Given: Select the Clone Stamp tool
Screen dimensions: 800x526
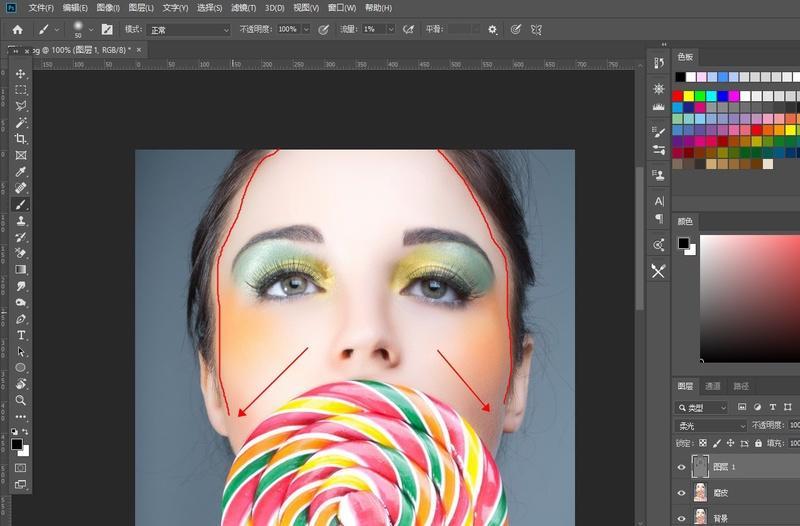Looking at the screenshot, I should point(20,221).
